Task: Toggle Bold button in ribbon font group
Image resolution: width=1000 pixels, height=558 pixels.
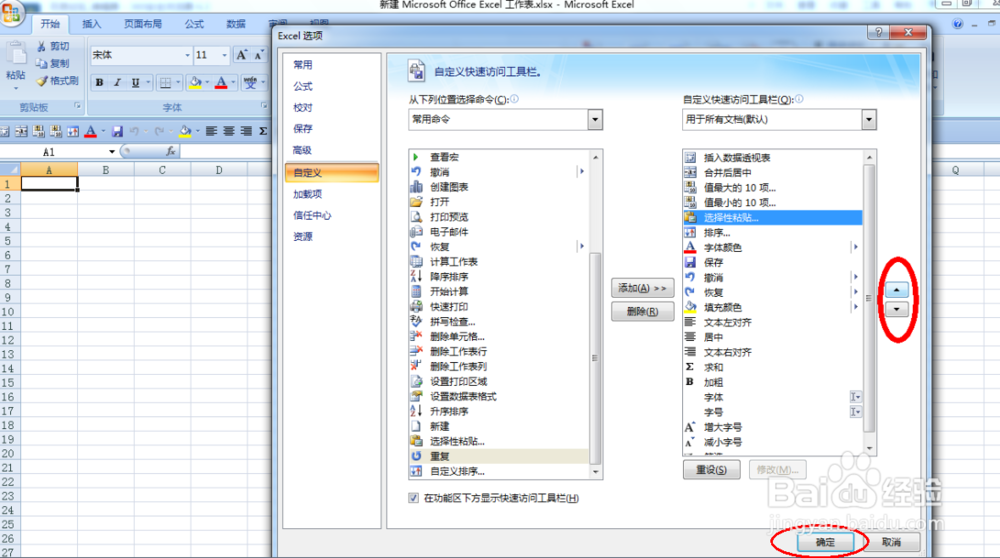Action: (x=99, y=82)
